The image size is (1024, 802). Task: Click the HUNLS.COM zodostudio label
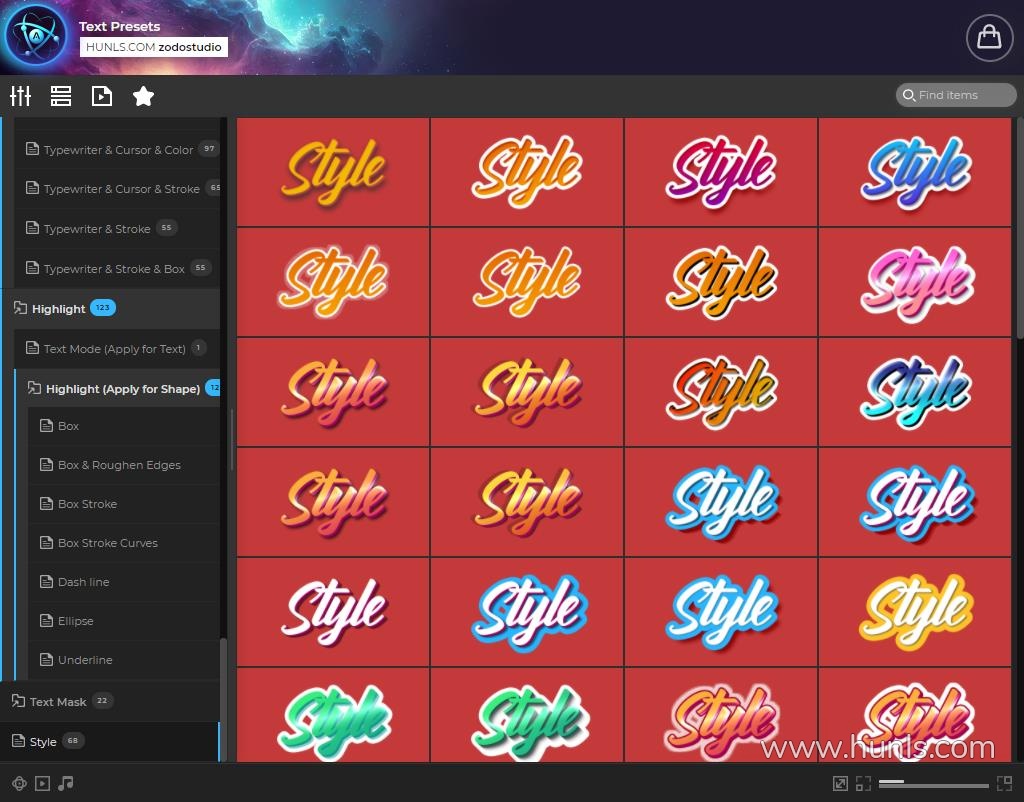(x=154, y=47)
